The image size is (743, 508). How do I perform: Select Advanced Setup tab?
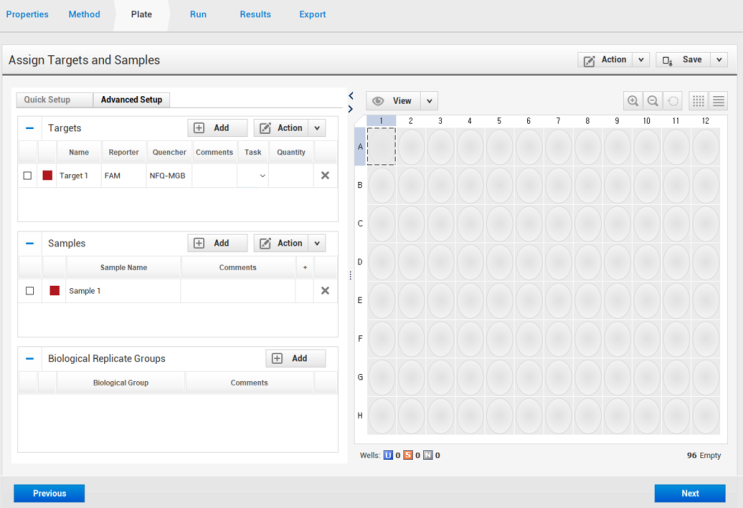click(x=131, y=100)
